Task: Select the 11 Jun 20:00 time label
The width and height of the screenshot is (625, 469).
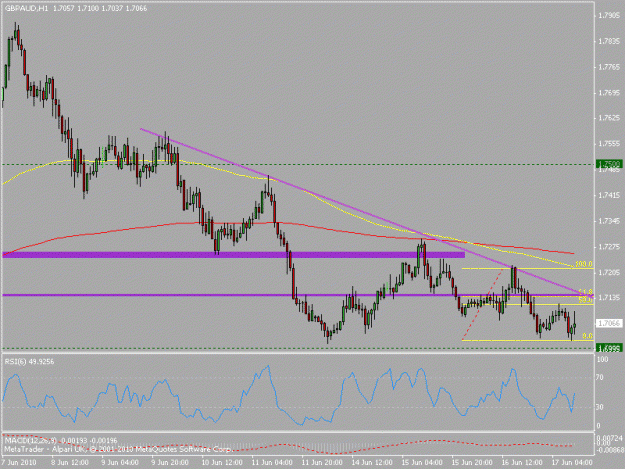Action: (x=322, y=463)
